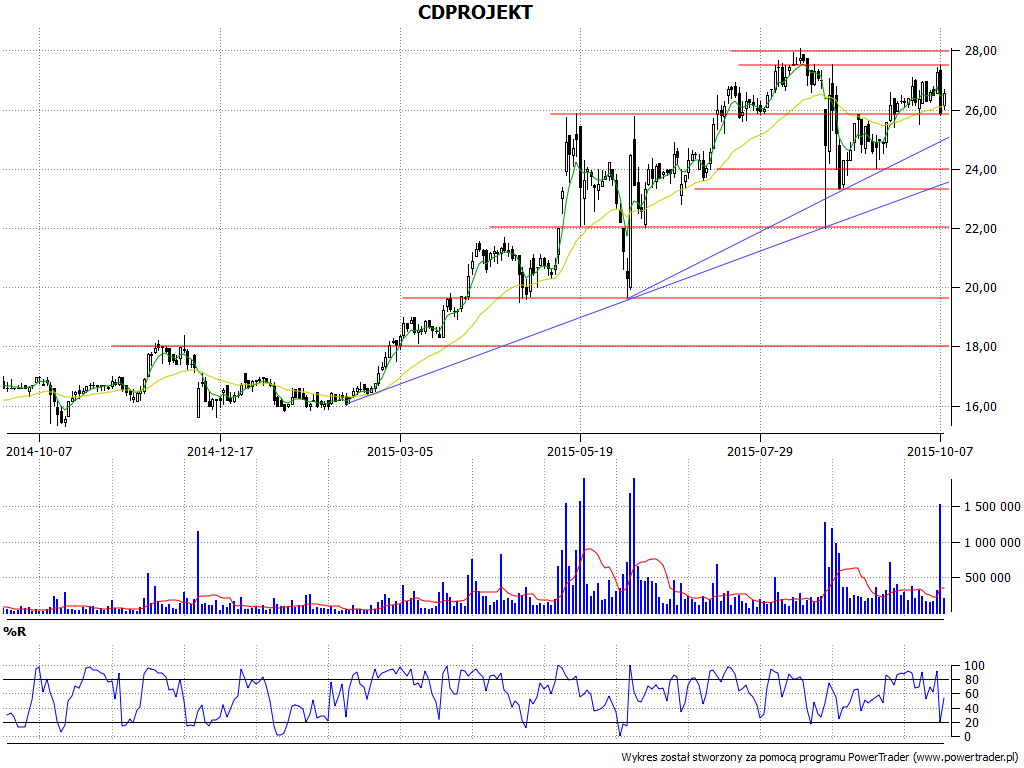Click the 24,00 price axis label
The width and height of the screenshot is (1024, 768).
pos(982,170)
